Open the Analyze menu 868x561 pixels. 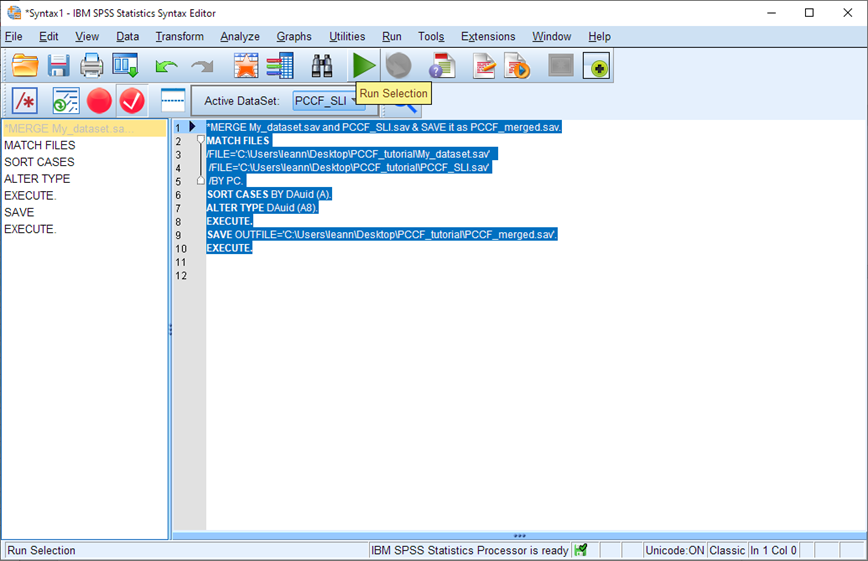tap(240, 37)
